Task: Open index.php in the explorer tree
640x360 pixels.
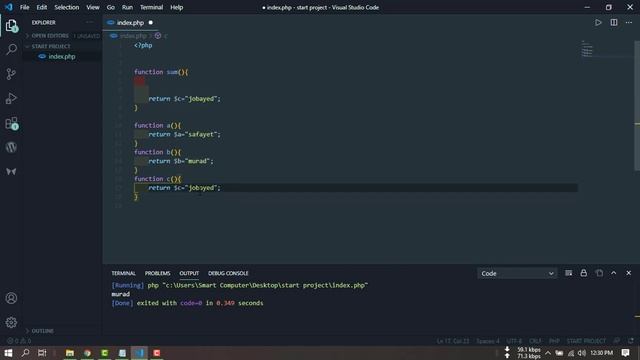Action: pyautogui.click(x=62, y=57)
